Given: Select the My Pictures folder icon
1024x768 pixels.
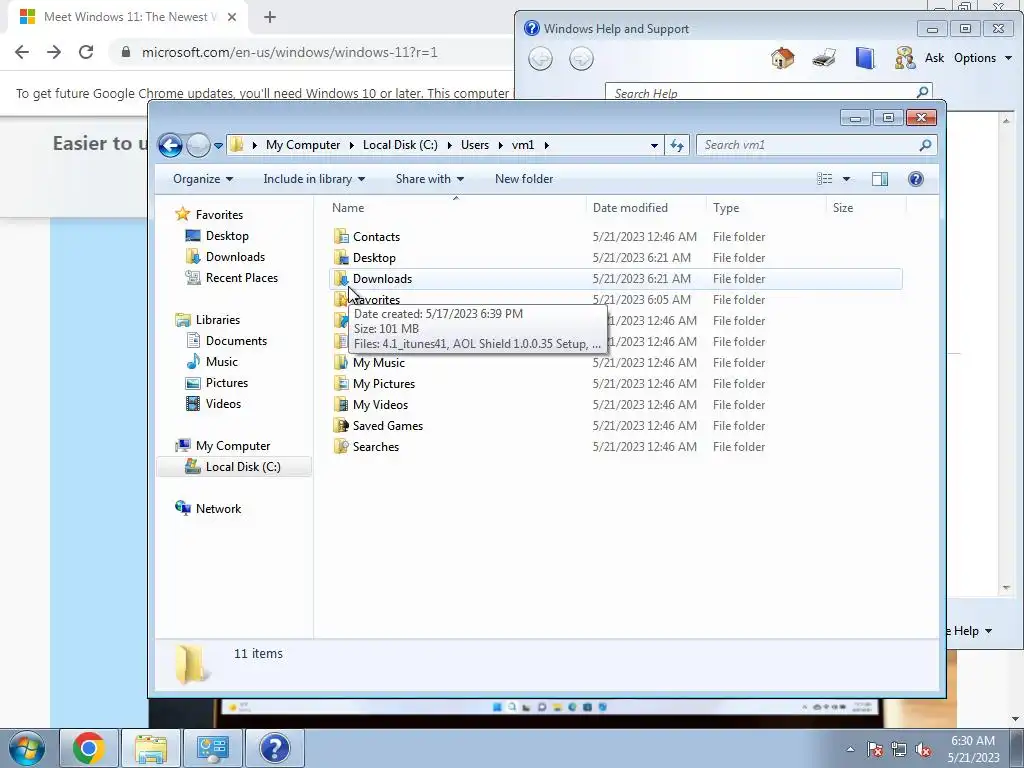Looking at the screenshot, I should (x=341, y=383).
